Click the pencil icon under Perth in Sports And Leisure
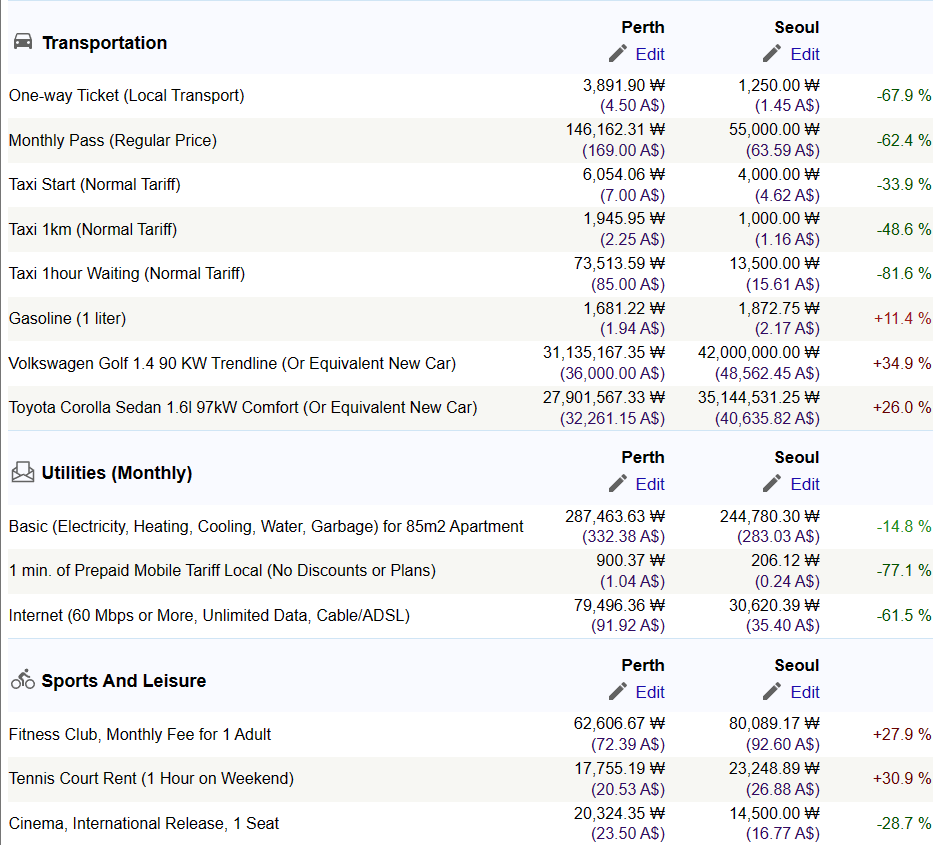The image size is (939, 845). tap(618, 691)
